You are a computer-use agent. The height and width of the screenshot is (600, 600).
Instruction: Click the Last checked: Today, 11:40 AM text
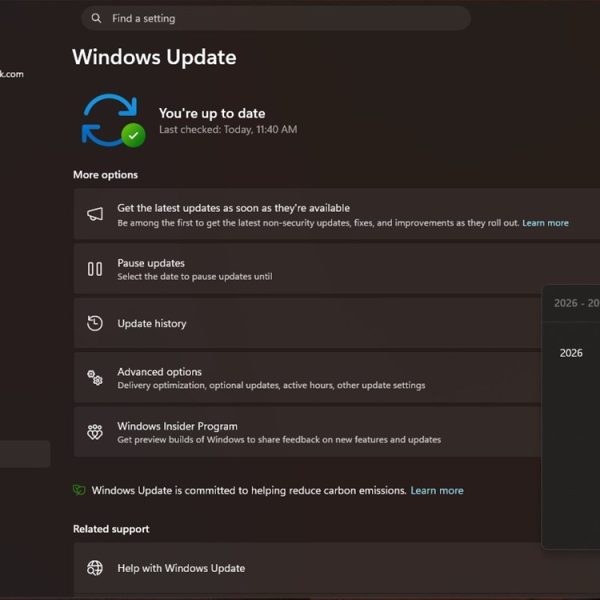point(228,129)
